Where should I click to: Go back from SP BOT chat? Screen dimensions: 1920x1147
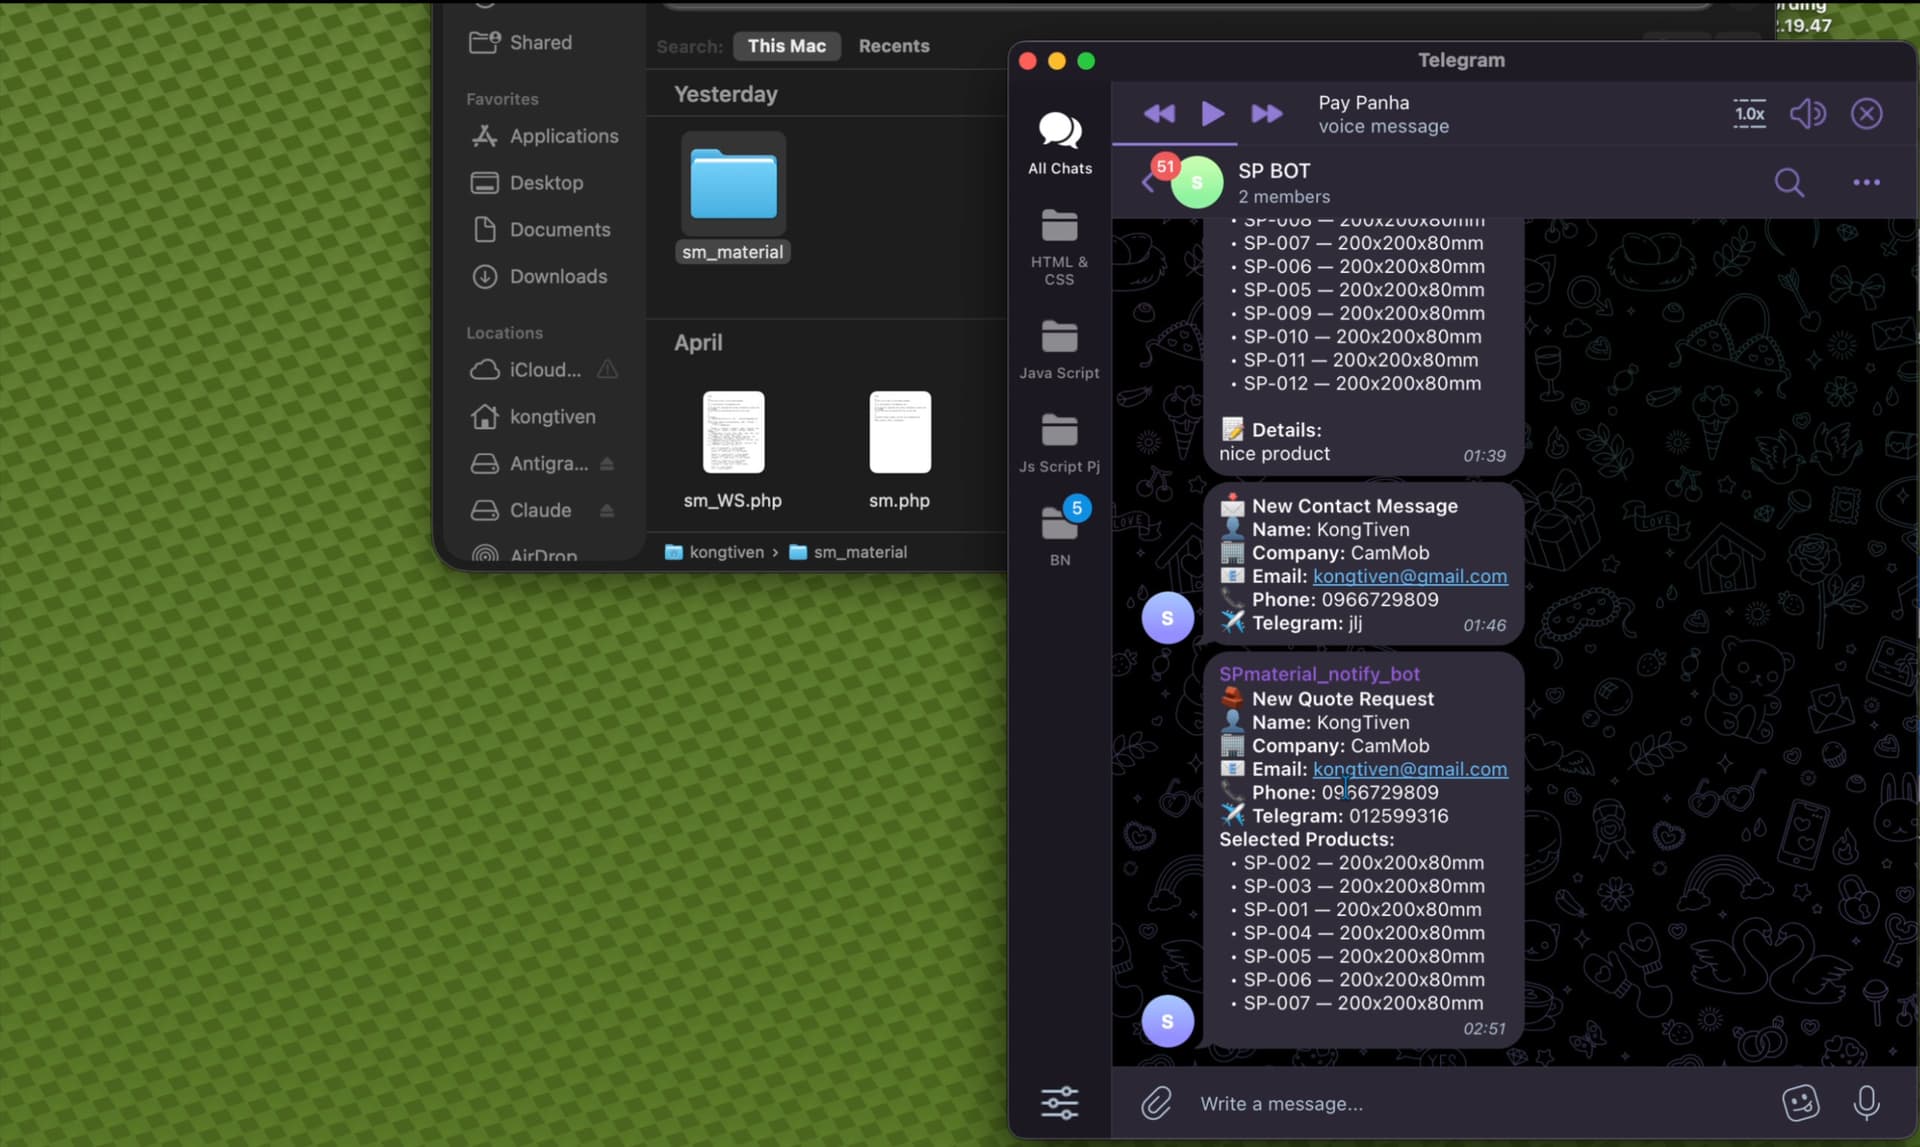click(1148, 182)
